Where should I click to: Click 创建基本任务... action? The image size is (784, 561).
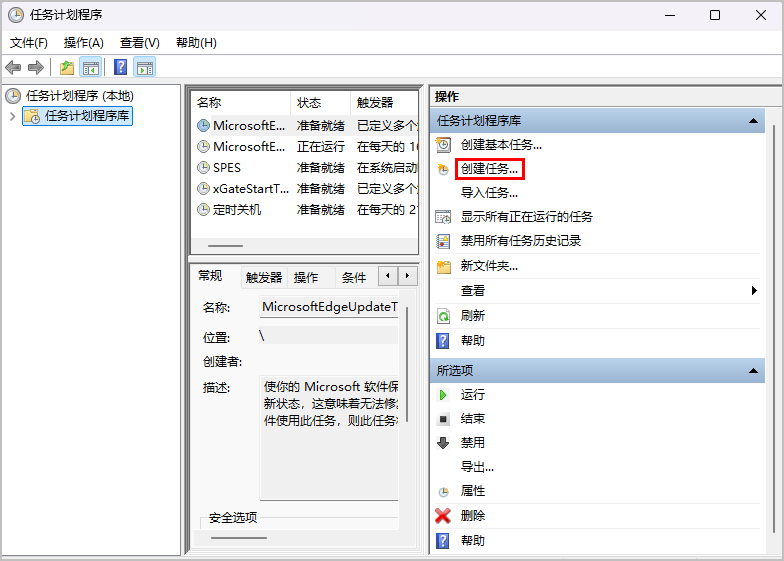[x=501, y=145]
